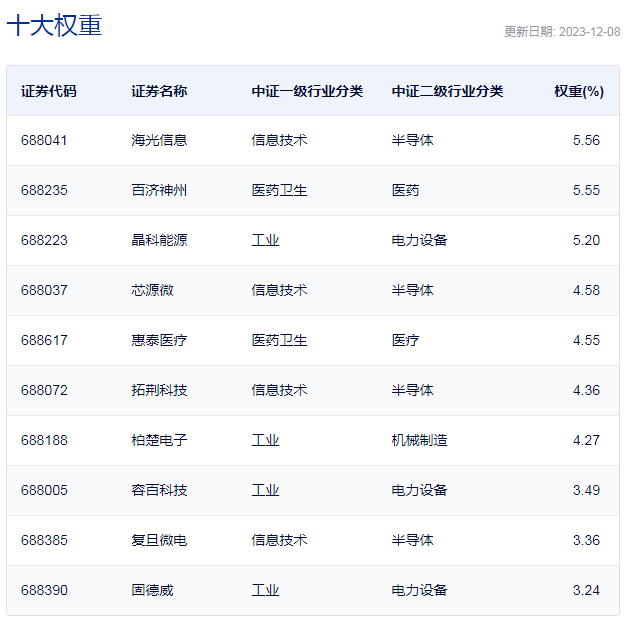The image size is (628, 630).
Task: Click the name 拓荆科技
Action: tap(159, 390)
